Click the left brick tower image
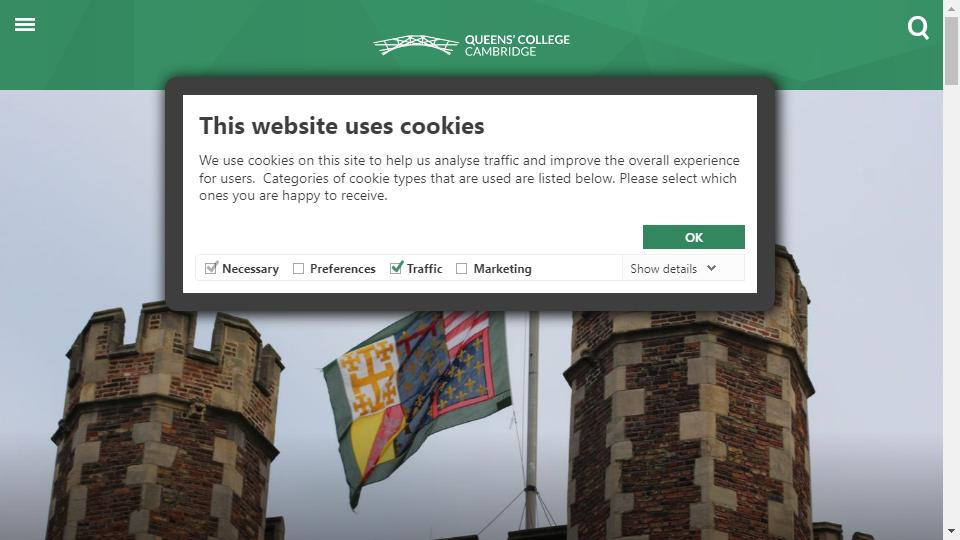The height and width of the screenshot is (540, 960). 165,422
